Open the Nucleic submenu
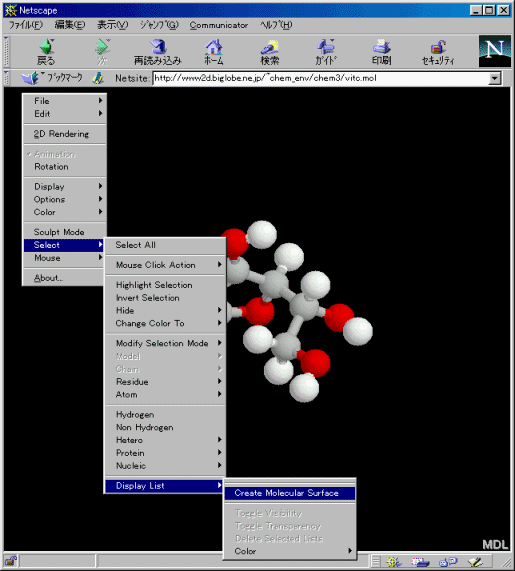Viewport: 515px width, 571px height. tap(165, 465)
